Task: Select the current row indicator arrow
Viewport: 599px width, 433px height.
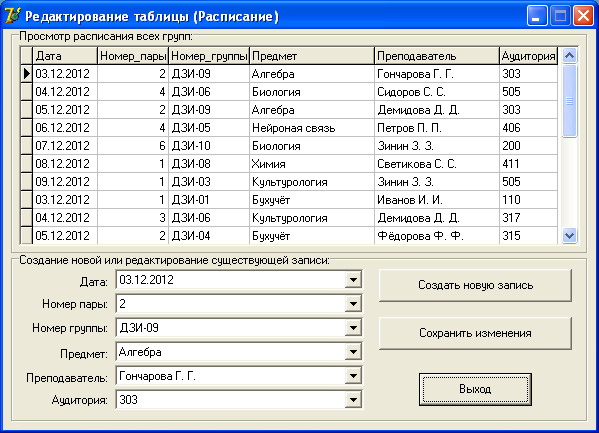Action: [x=26, y=73]
